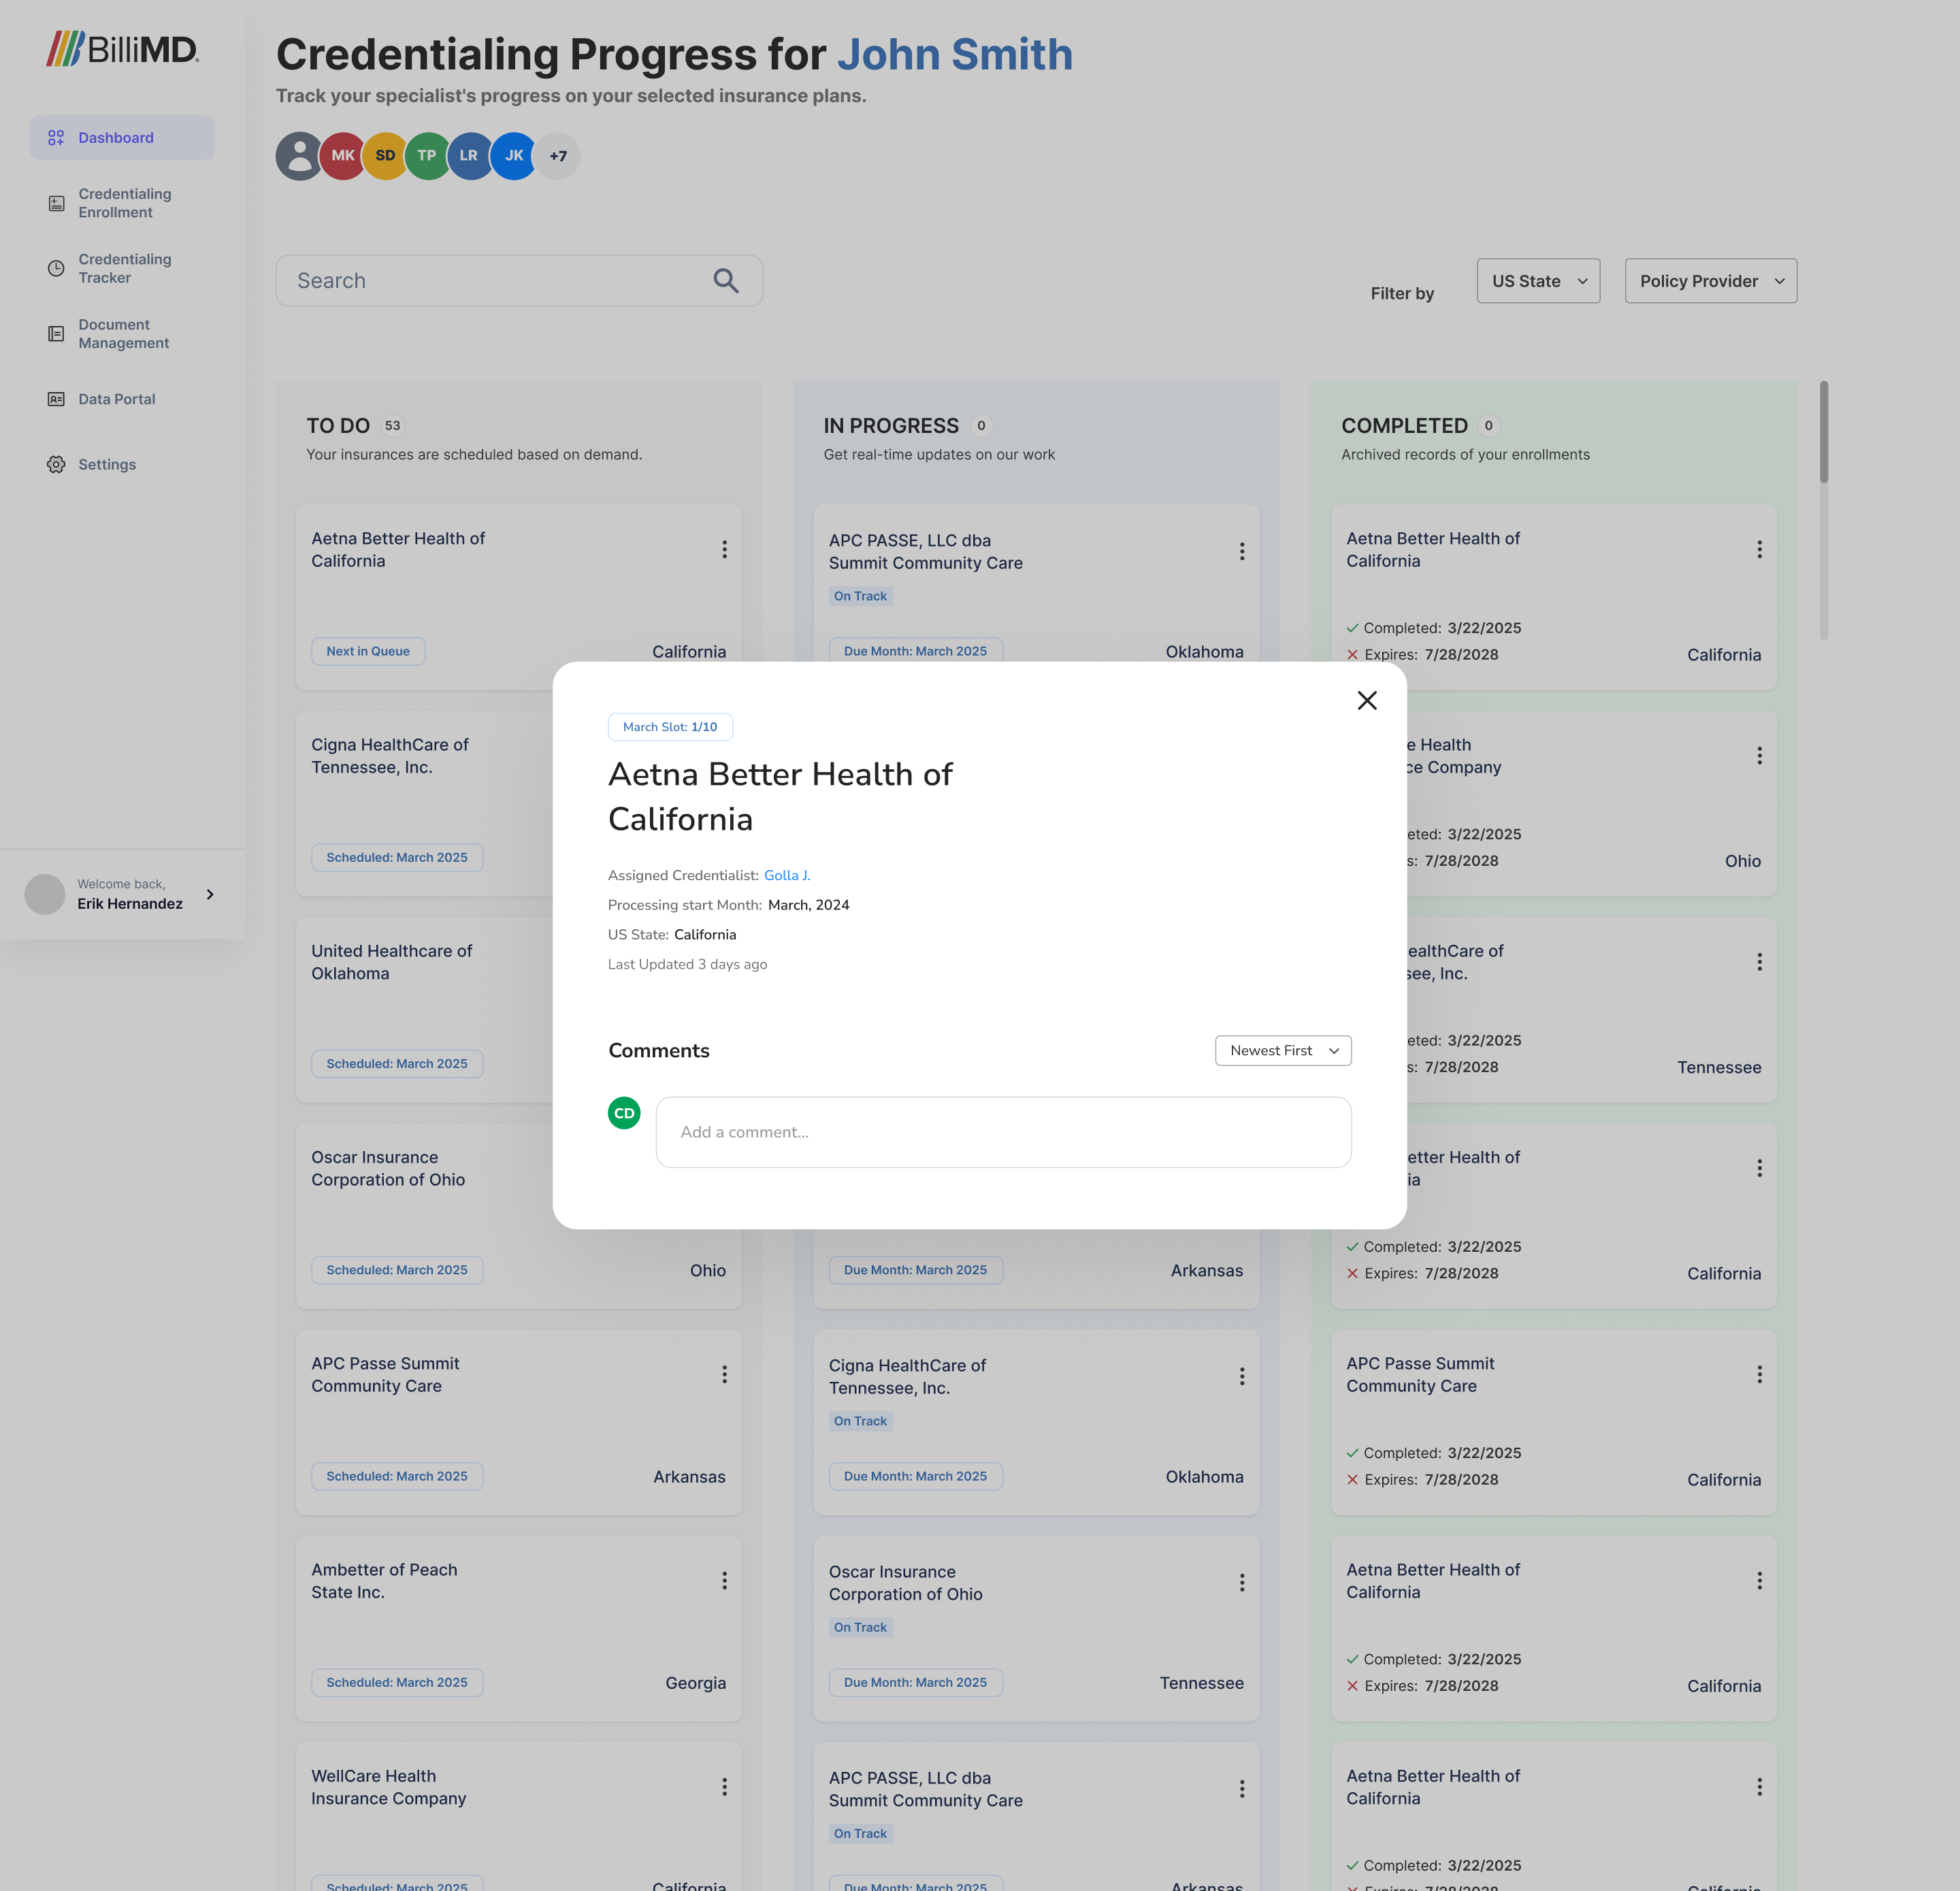The image size is (1960, 1891).
Task: Open the US State filter dropdown
Action: click(1538, 281)
